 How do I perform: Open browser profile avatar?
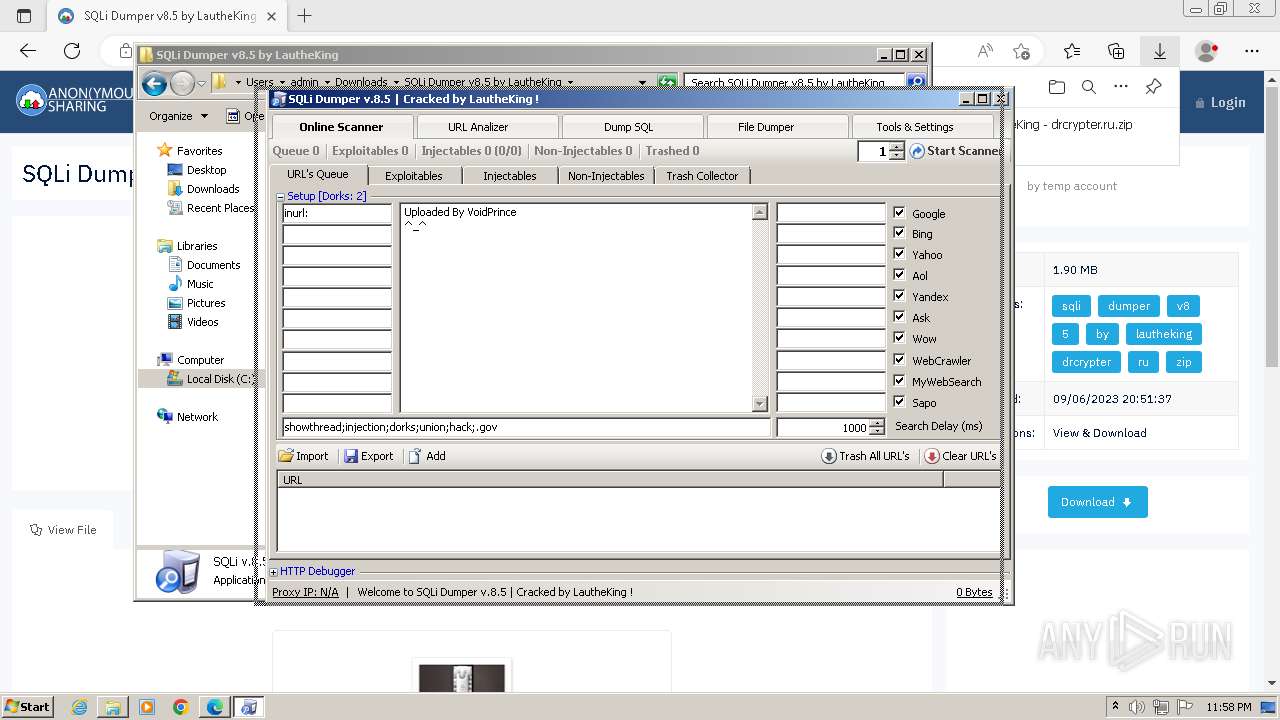1207,51
